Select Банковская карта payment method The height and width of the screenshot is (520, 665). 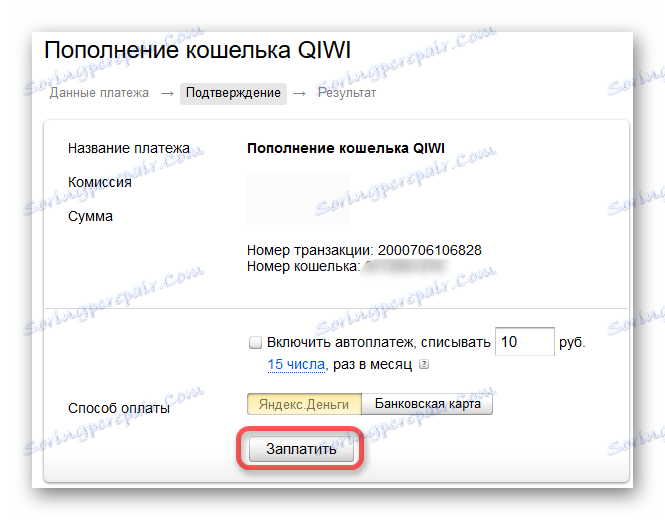pos(427,404)
